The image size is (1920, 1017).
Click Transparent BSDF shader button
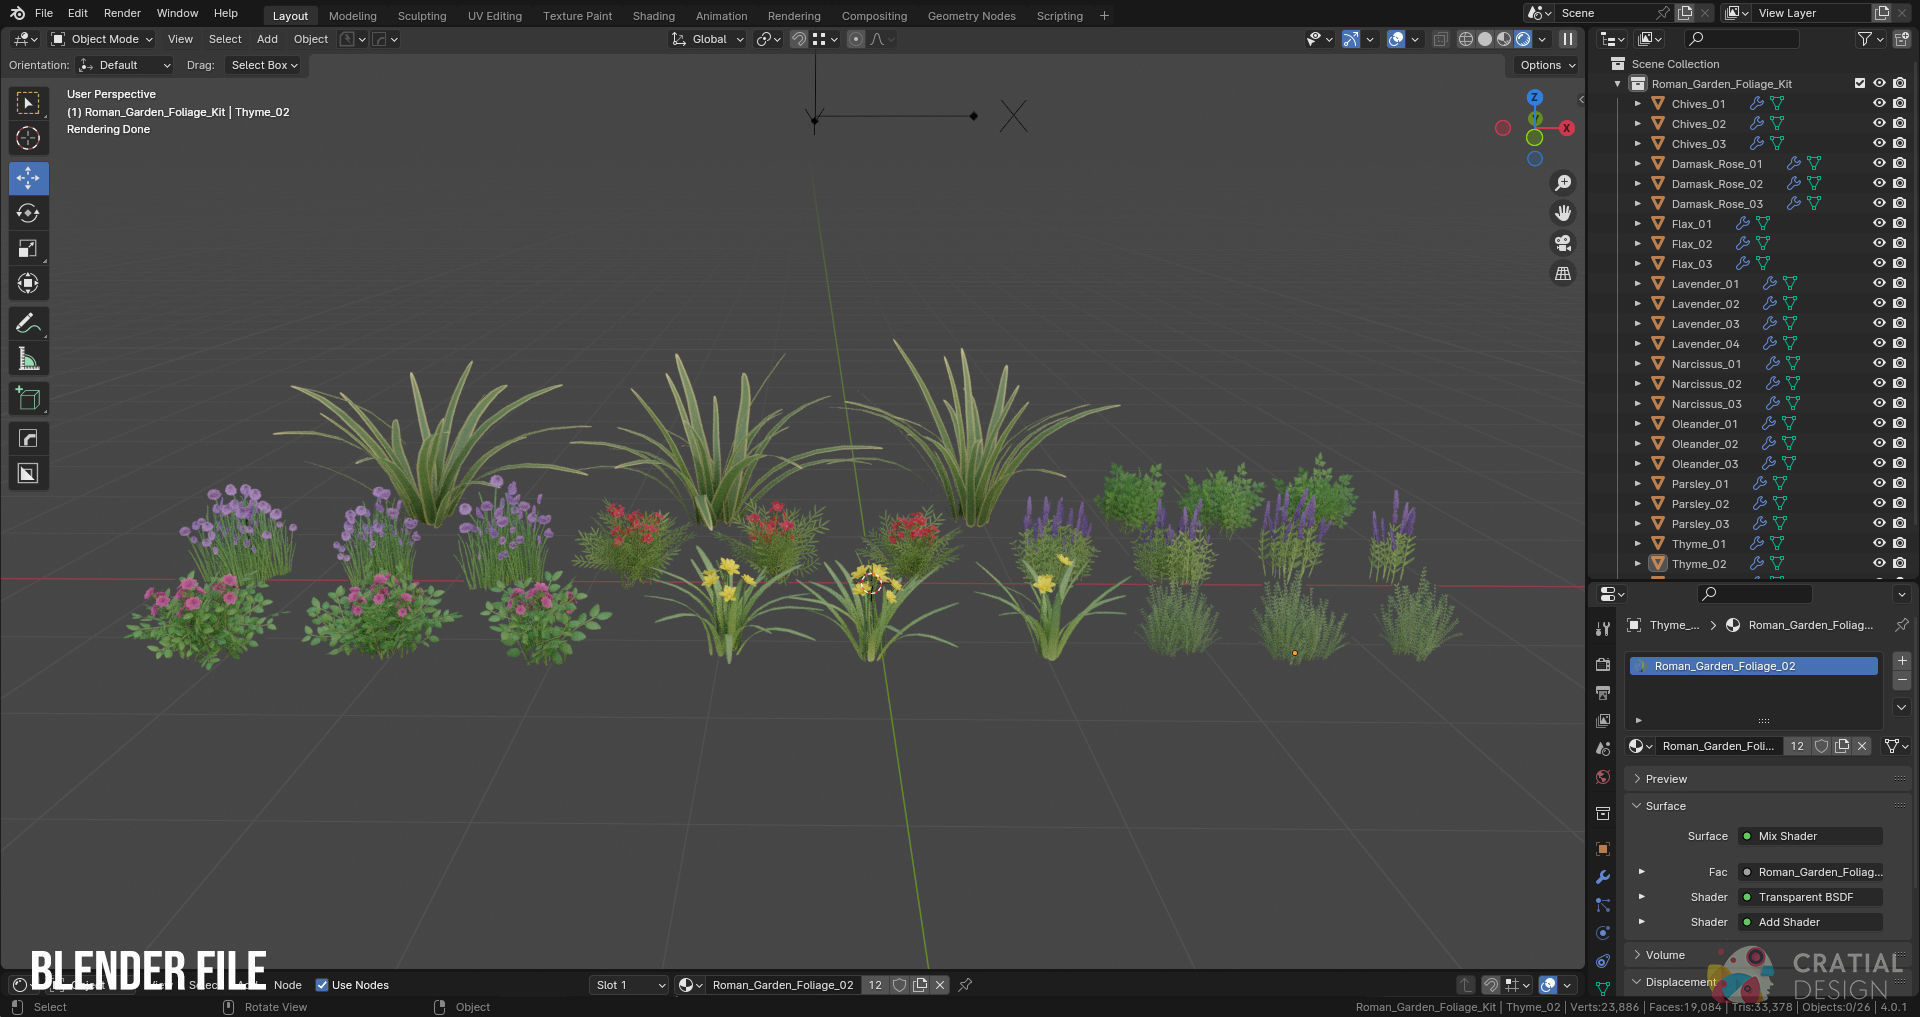pos(1810,897)
